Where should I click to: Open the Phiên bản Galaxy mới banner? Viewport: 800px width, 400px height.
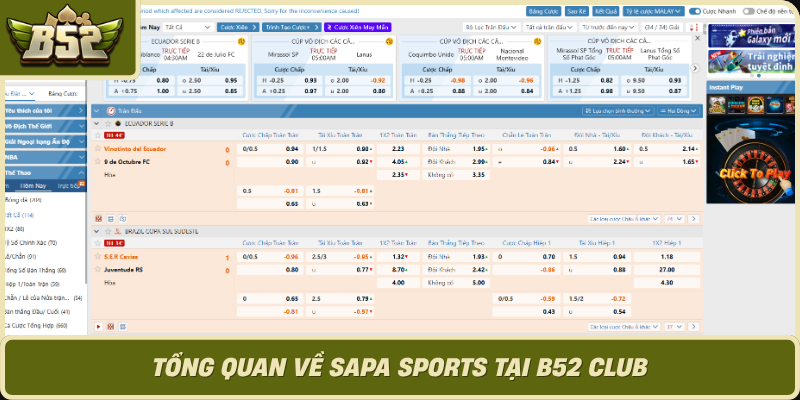752,36
